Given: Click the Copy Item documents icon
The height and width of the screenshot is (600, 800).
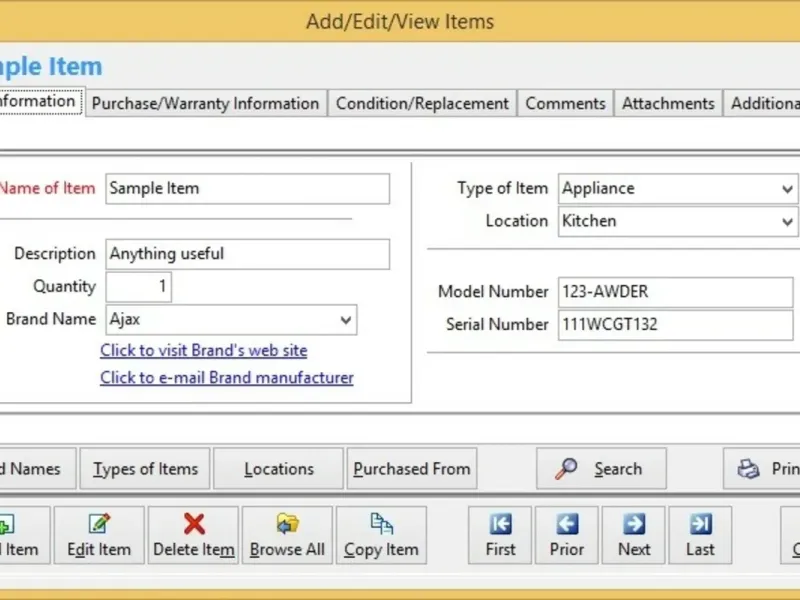Looking at the screenshot, I should (381, 523).
